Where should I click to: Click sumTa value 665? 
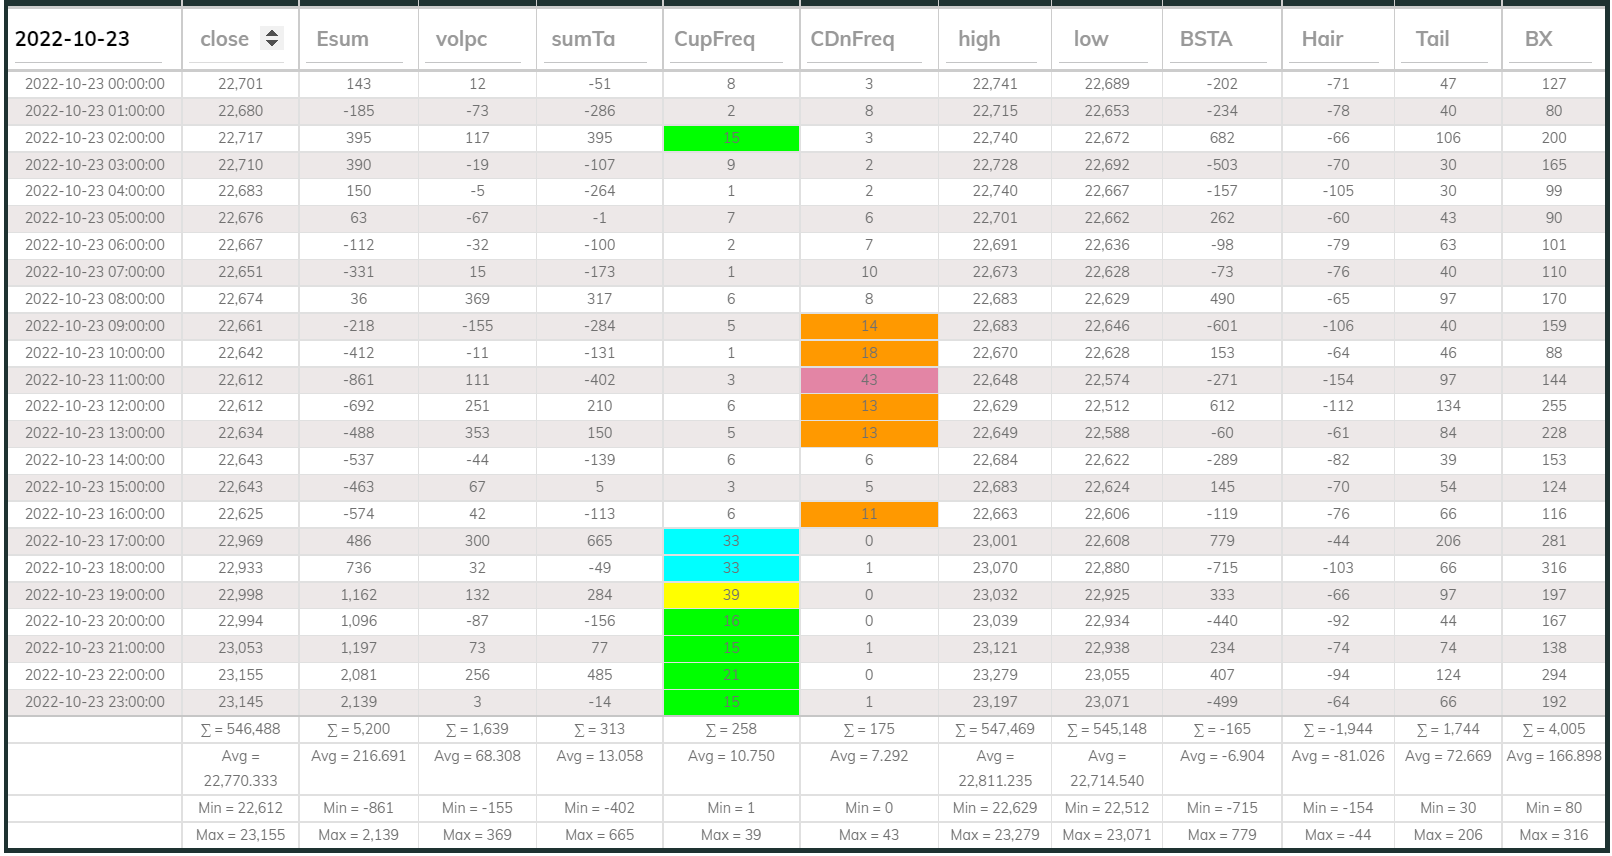coord(600,541)
